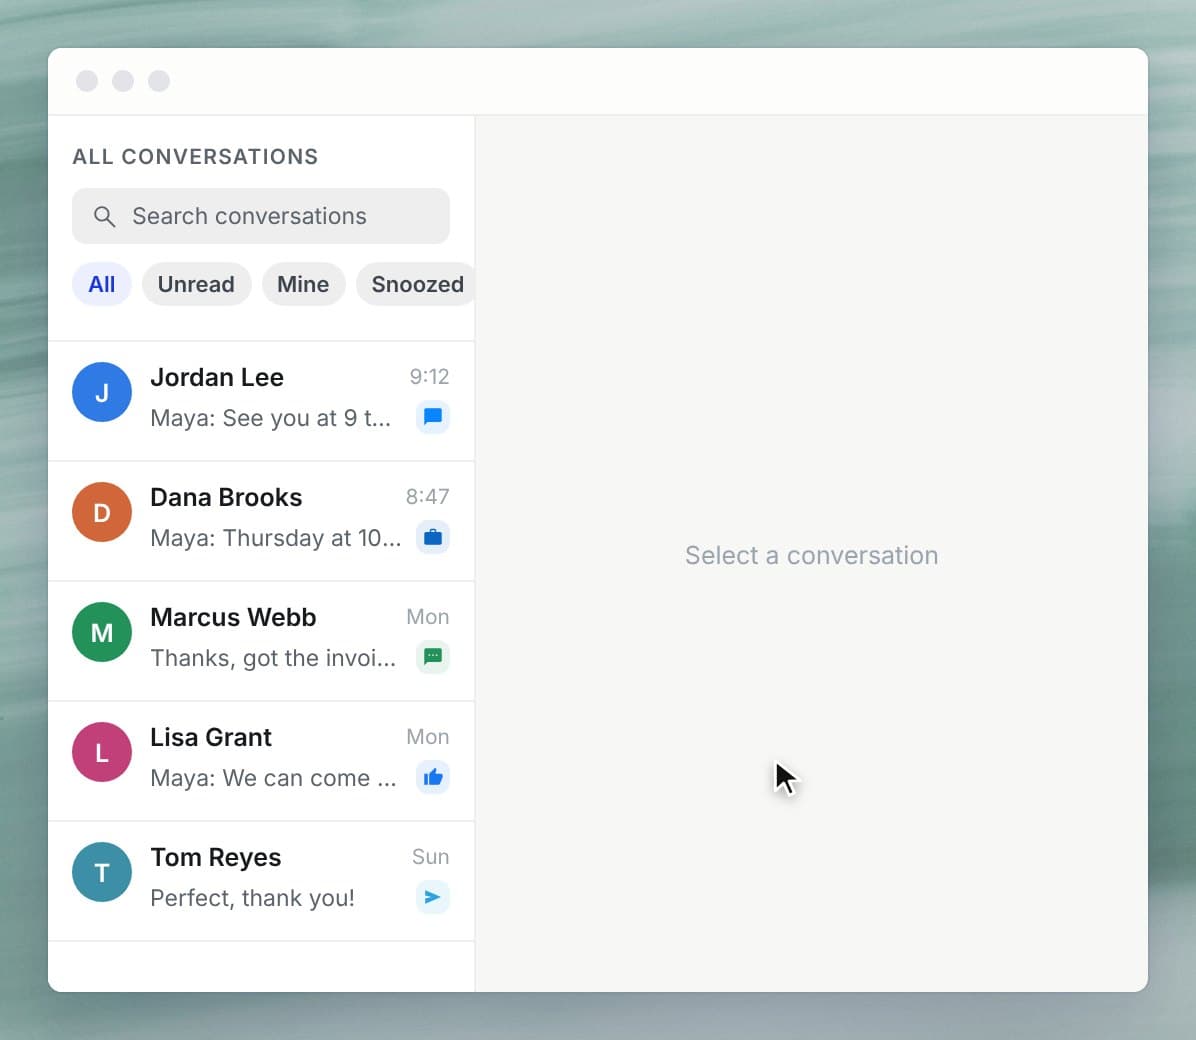Click the preview 'Maya: See you at 9 t...'

271,418
